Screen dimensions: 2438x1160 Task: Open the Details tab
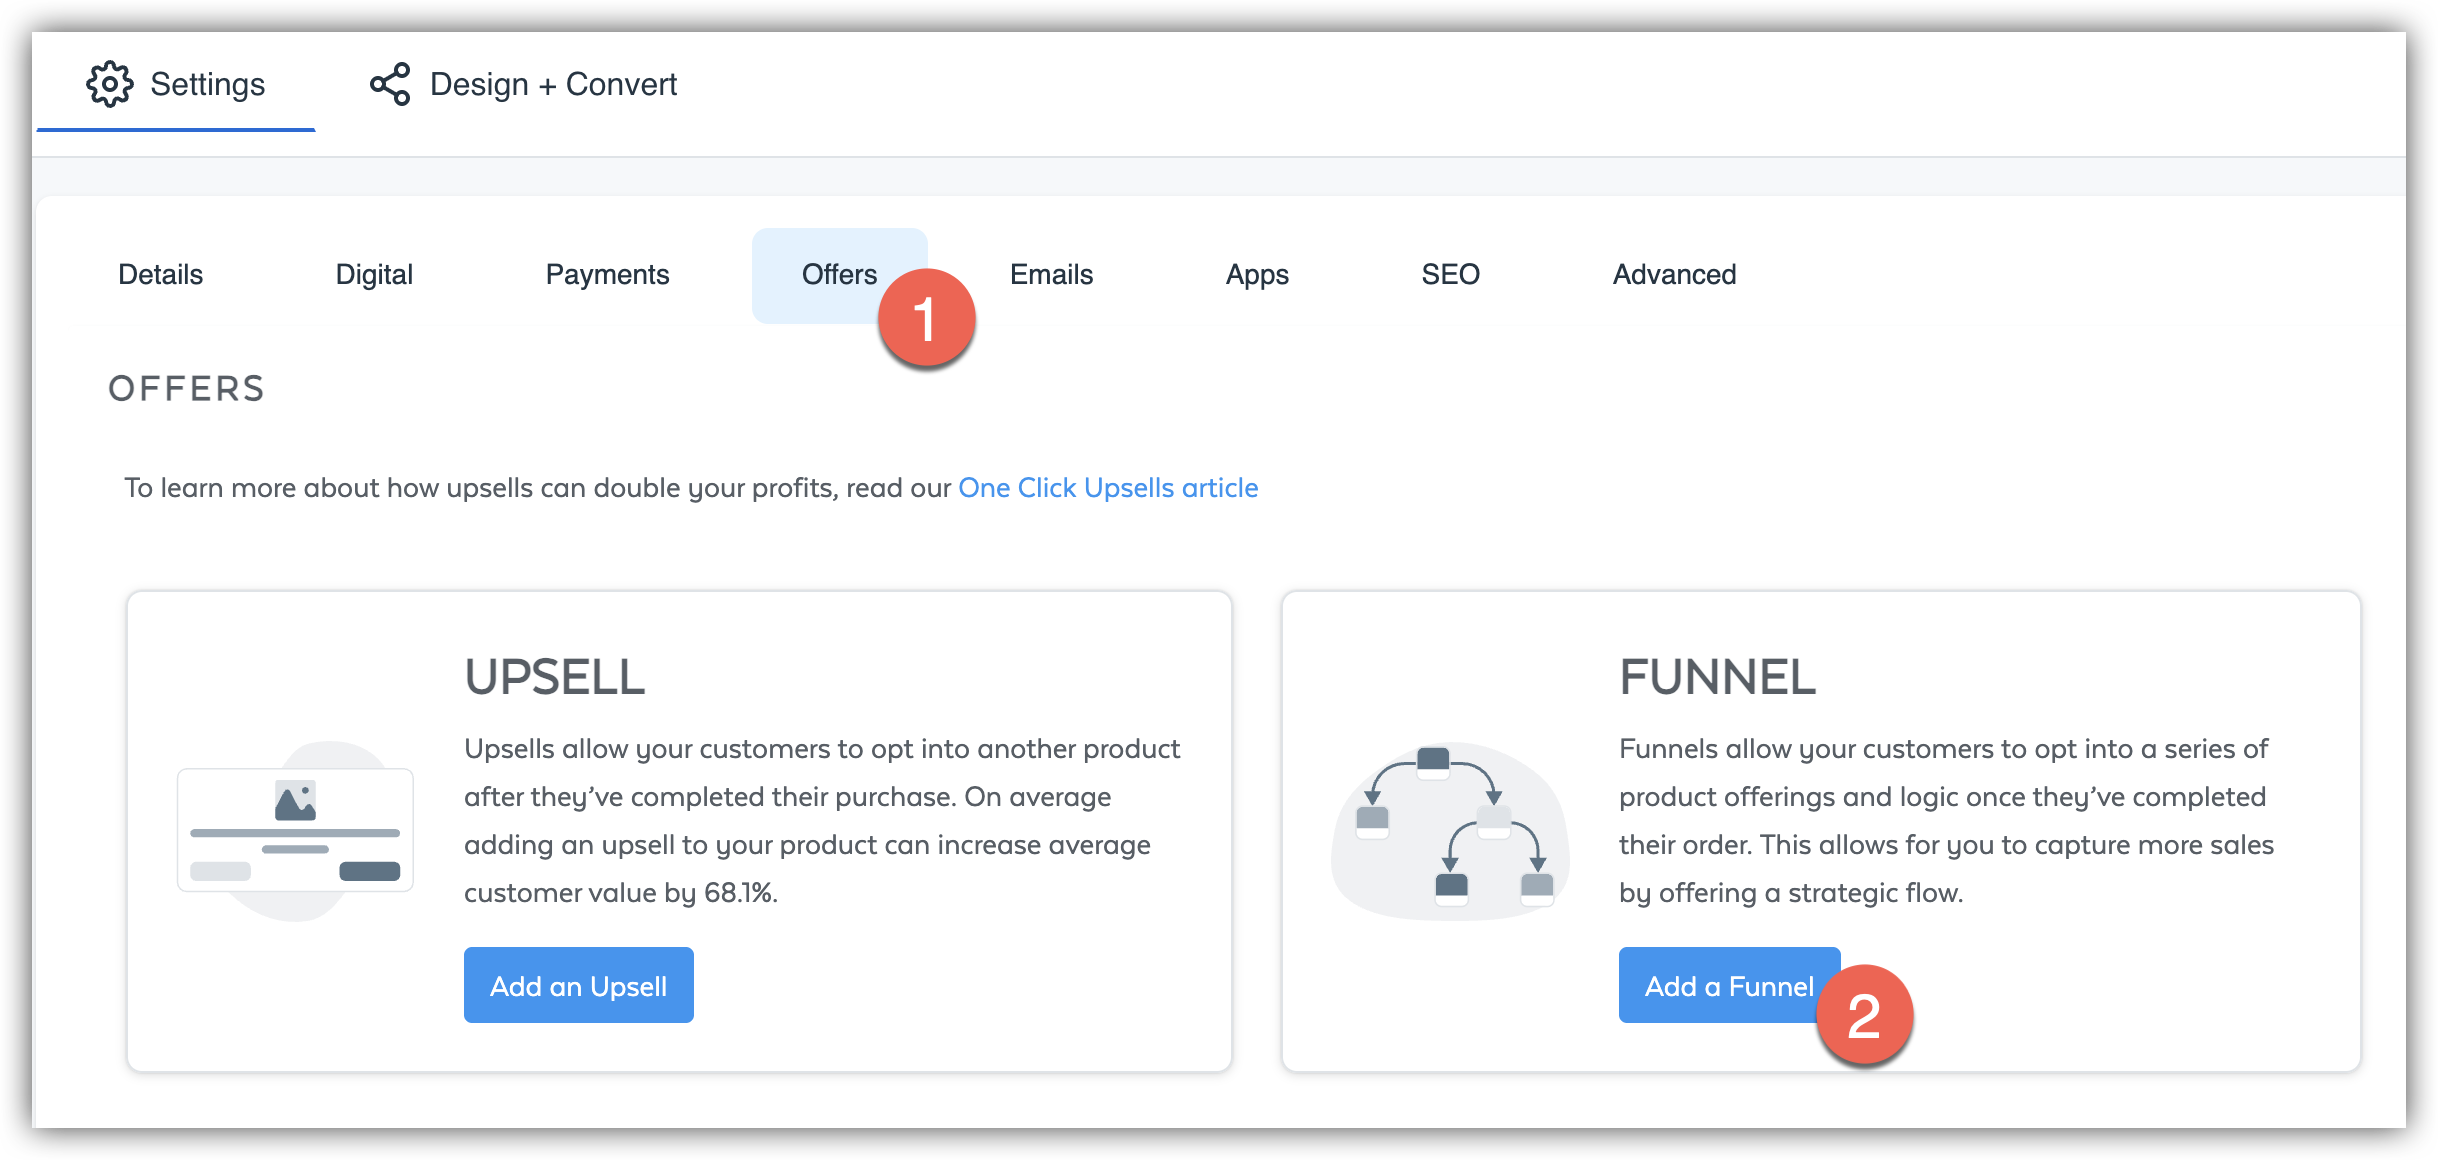[160, 274]
